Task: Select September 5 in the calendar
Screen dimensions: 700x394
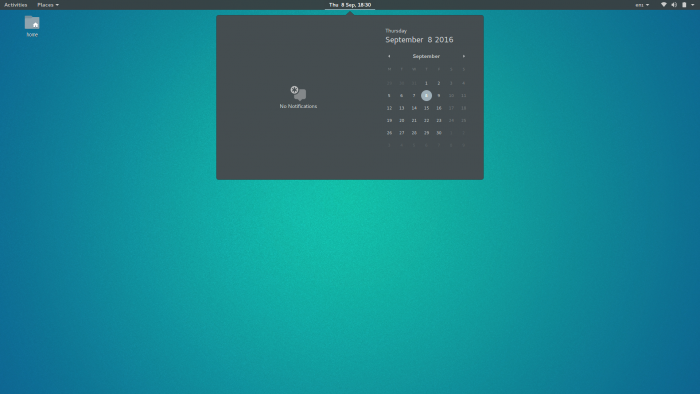Action: tap(389, 95)
